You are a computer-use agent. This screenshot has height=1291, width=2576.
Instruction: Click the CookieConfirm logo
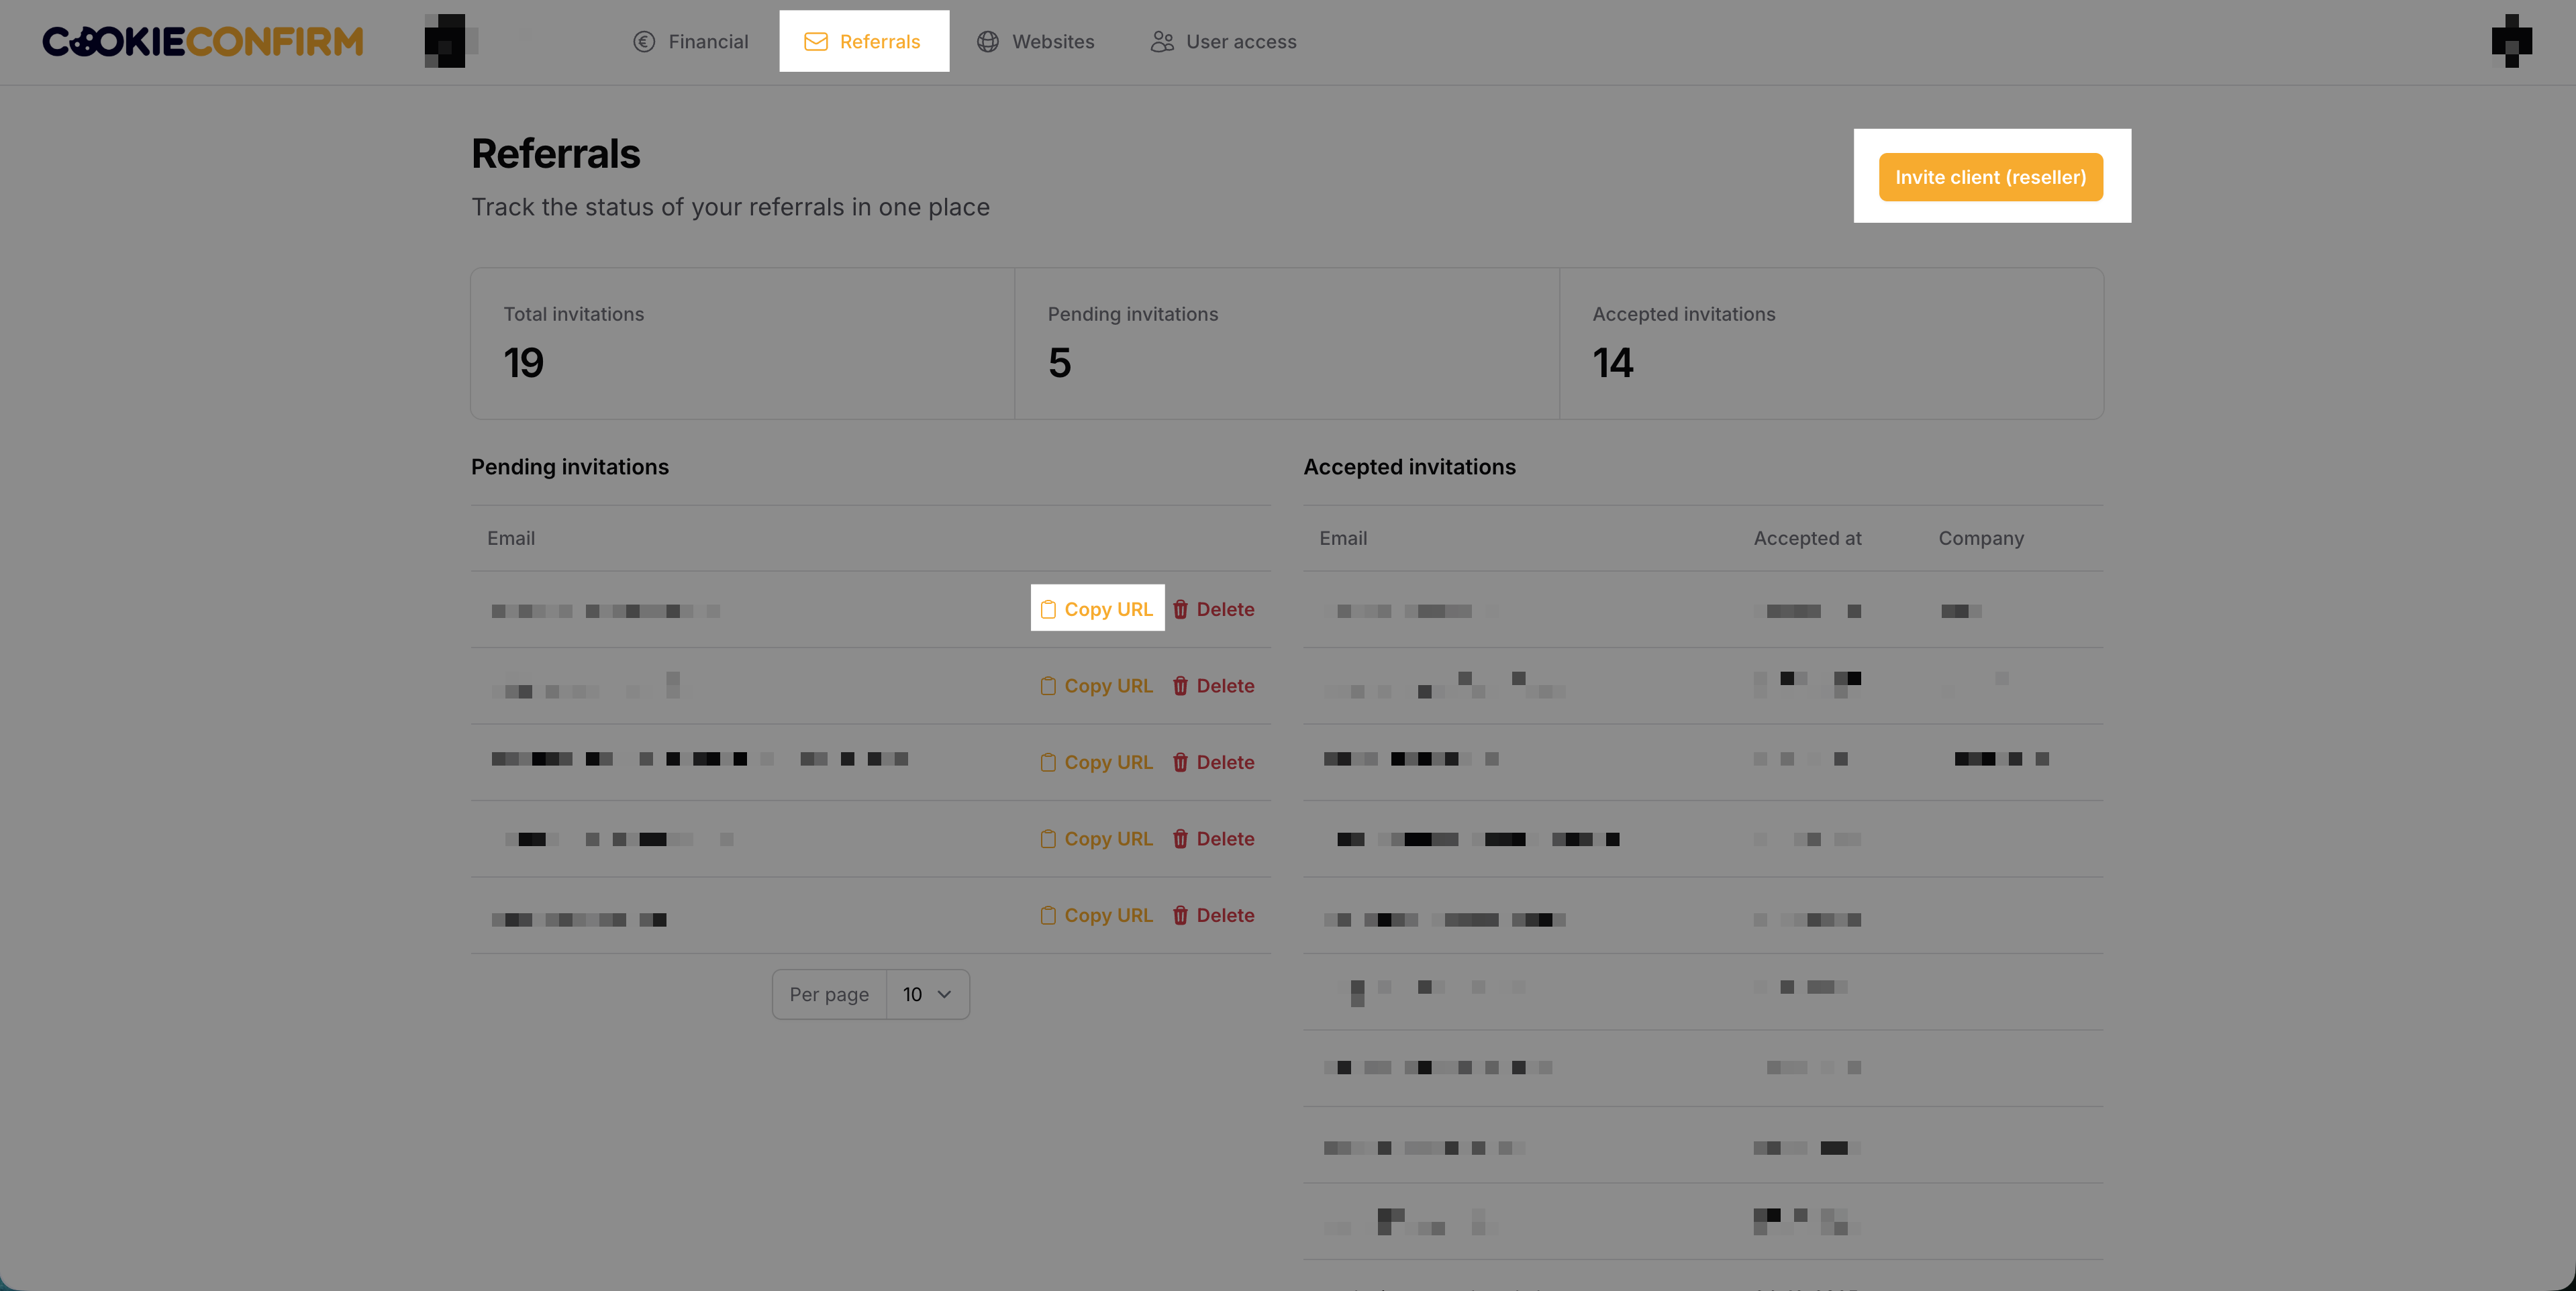click(202, 41)
